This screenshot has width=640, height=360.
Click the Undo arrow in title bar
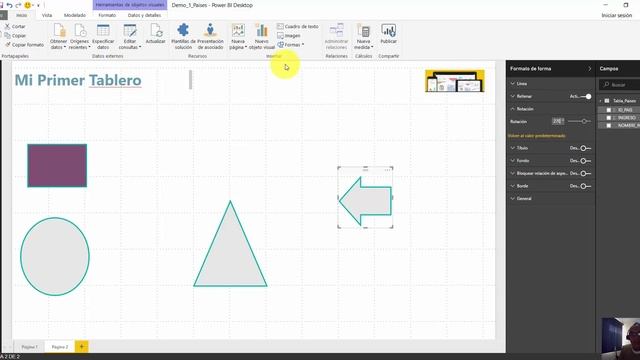pos(9,5)
